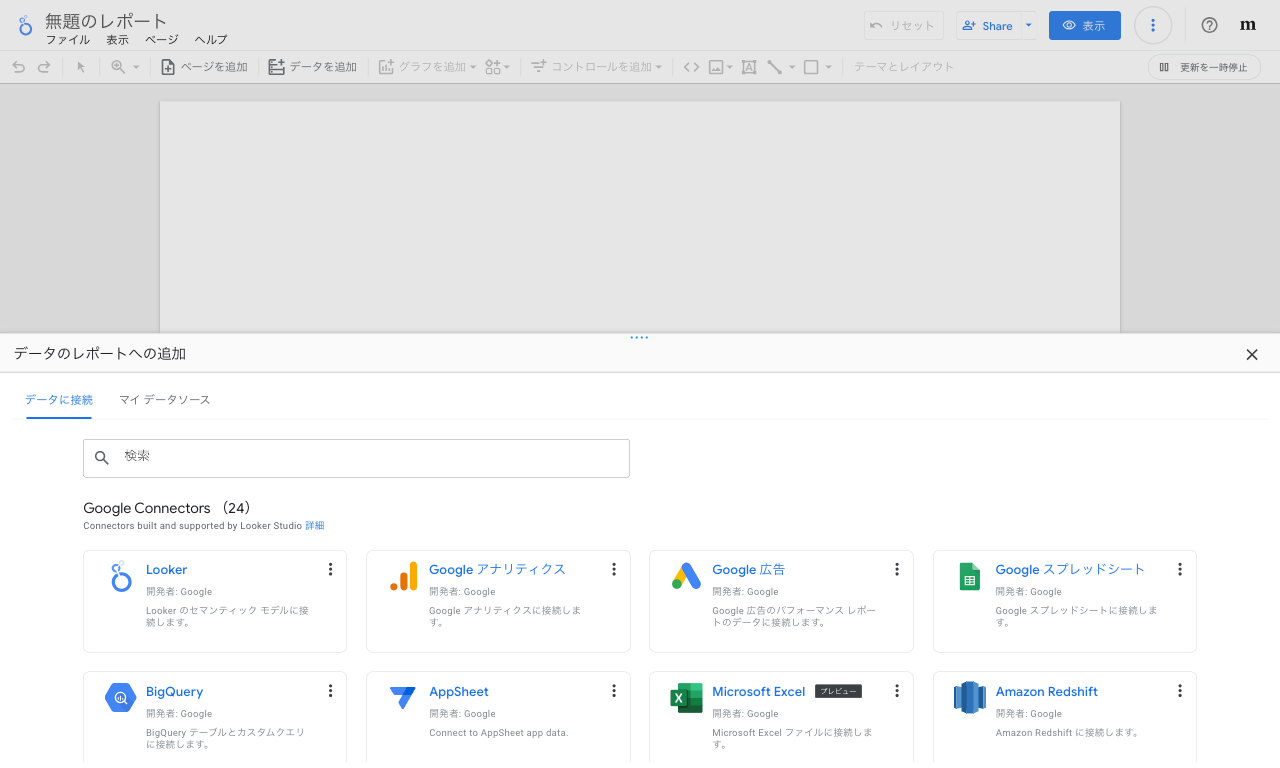This screenshot has width=1280, height=768.
Task: Click the リセット button
Action: click(903, 26)
